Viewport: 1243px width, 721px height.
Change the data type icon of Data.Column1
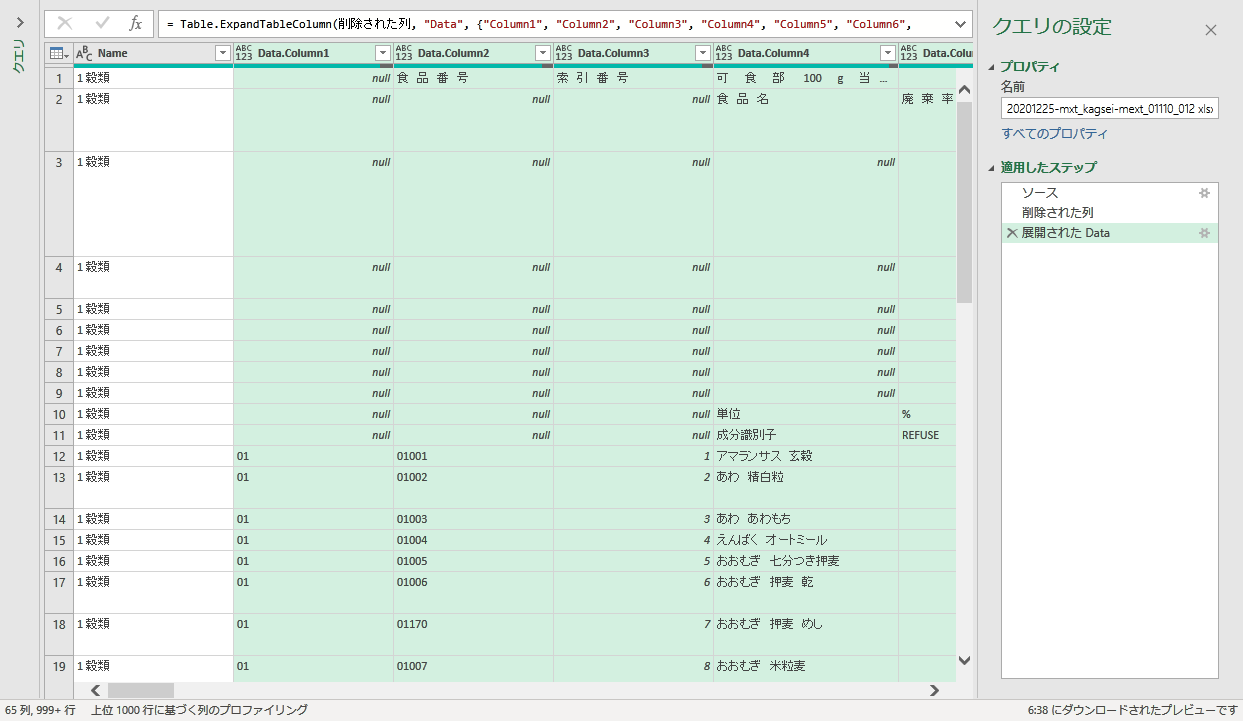point(244,53)
